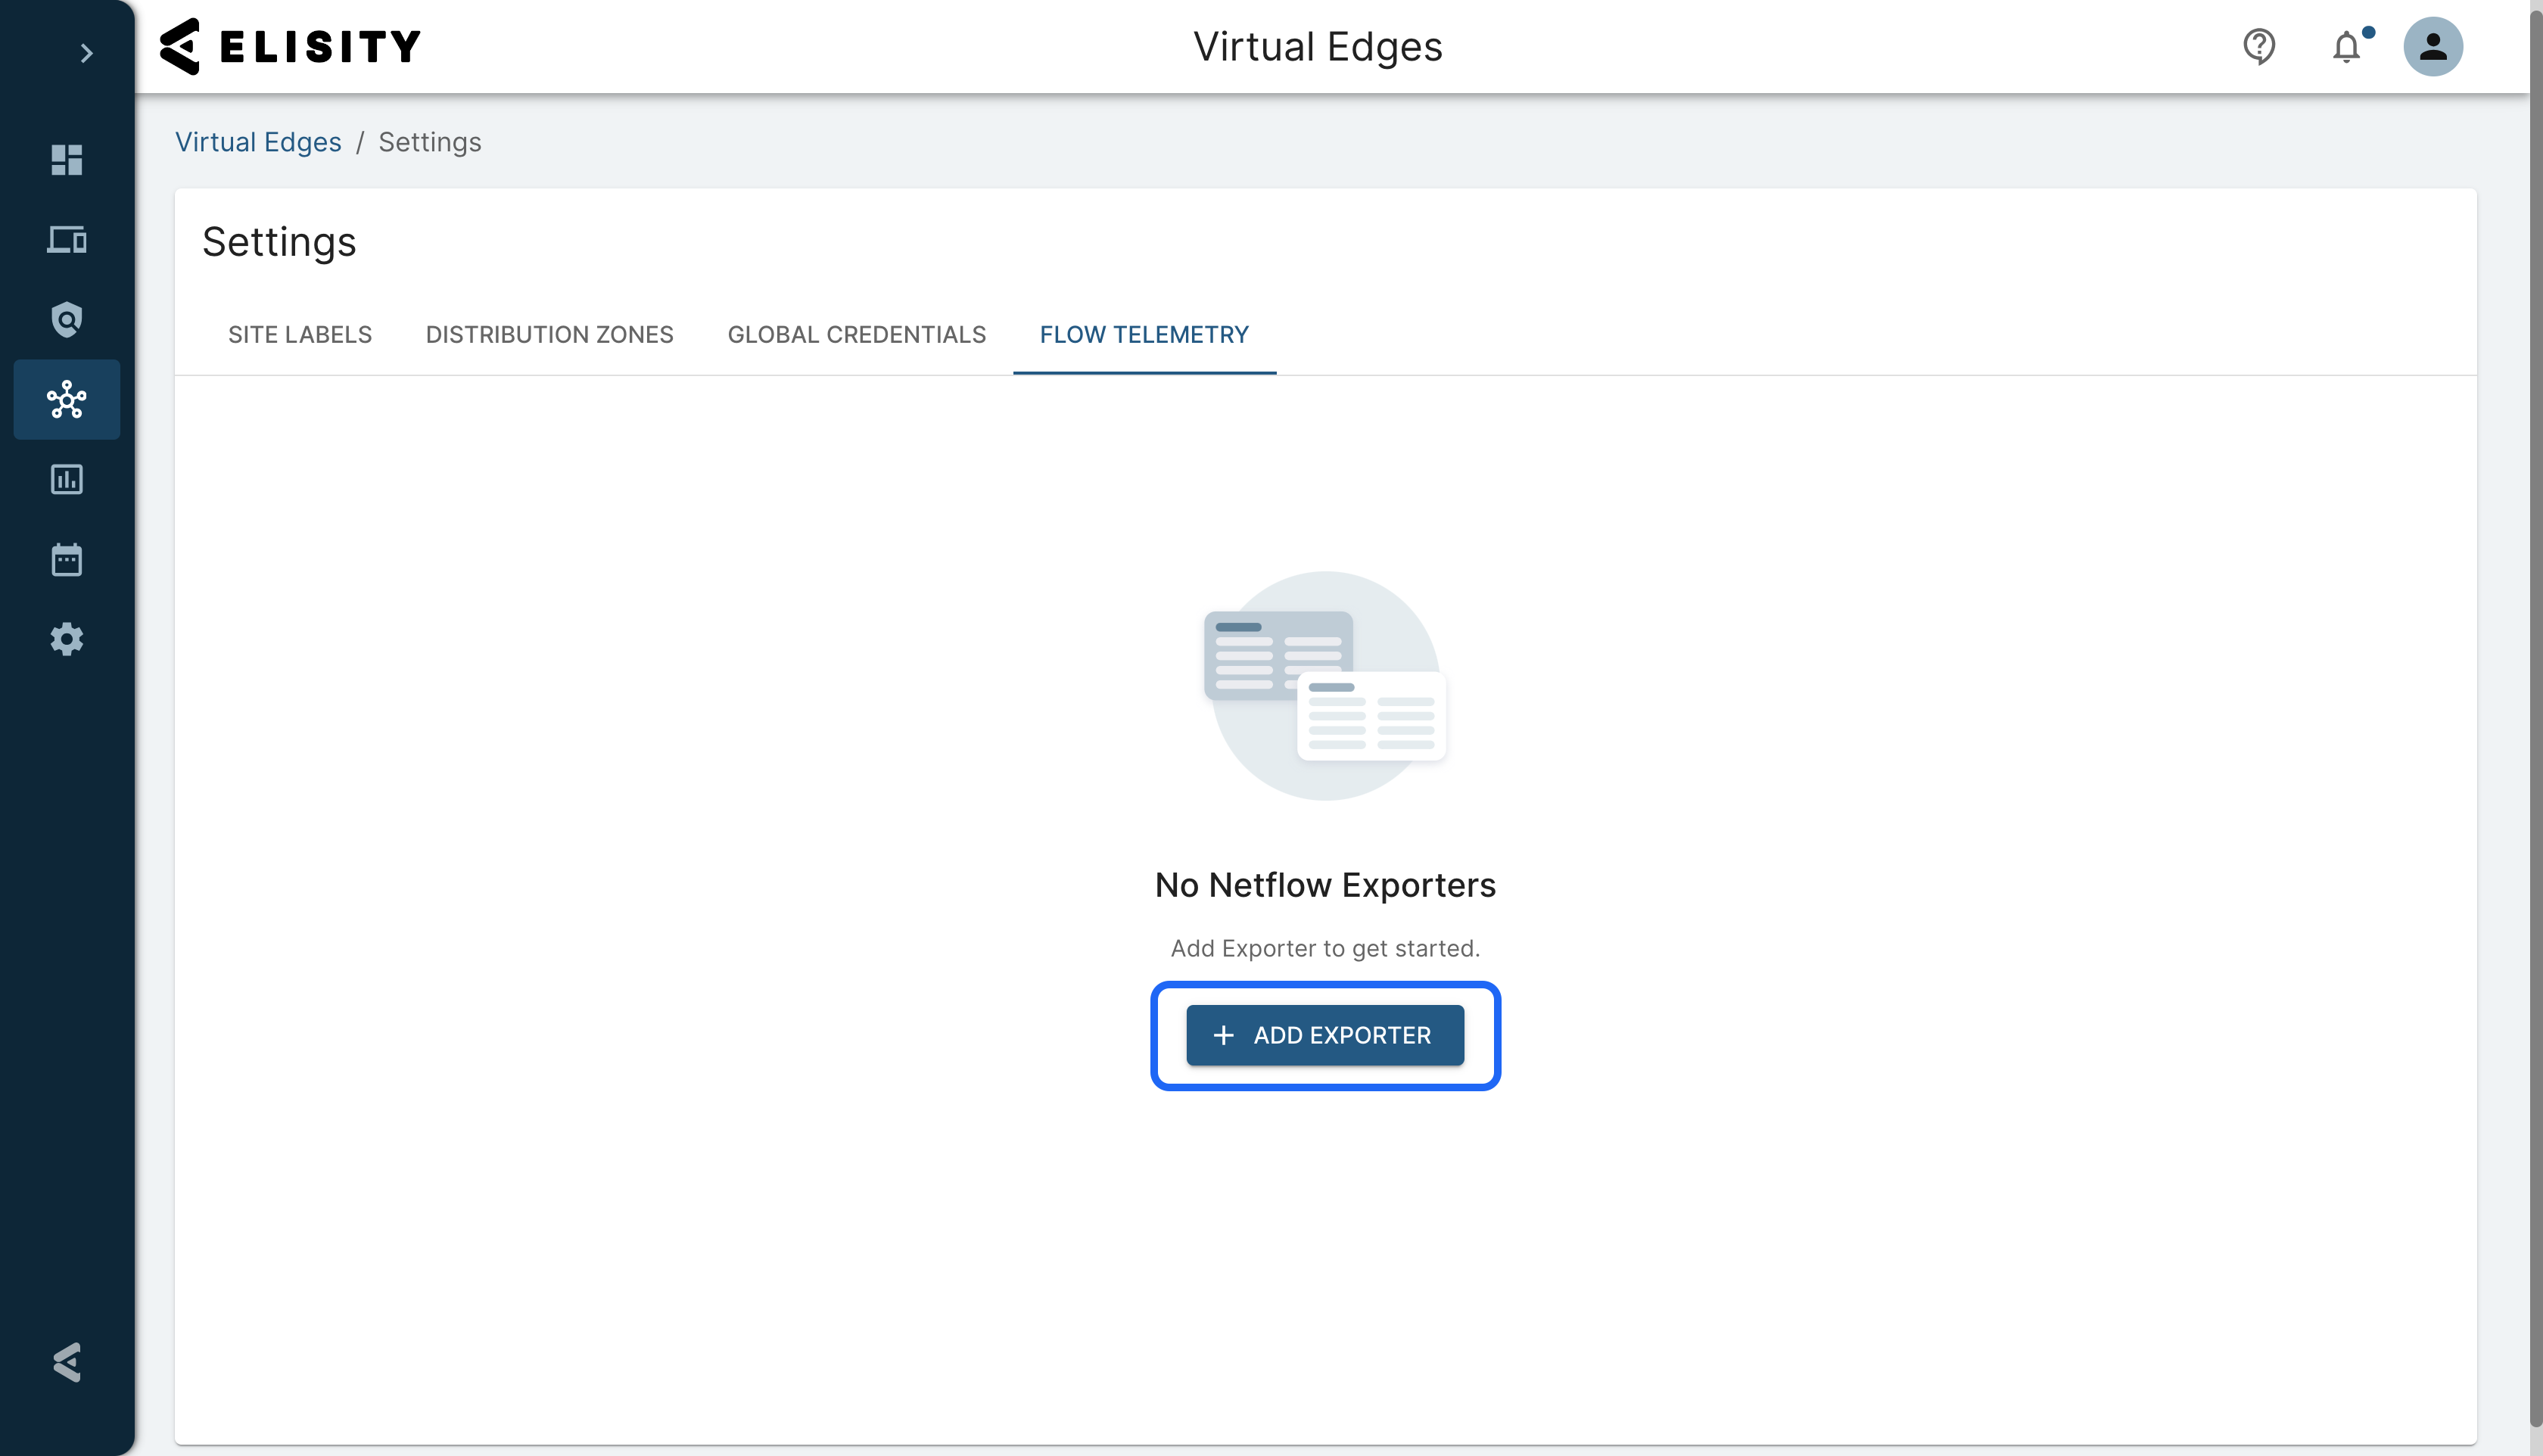The height and width of the screenshot is (1456, 2543).
Task: Open the calendar events icon in sidebar
Action: click(67, 559)
